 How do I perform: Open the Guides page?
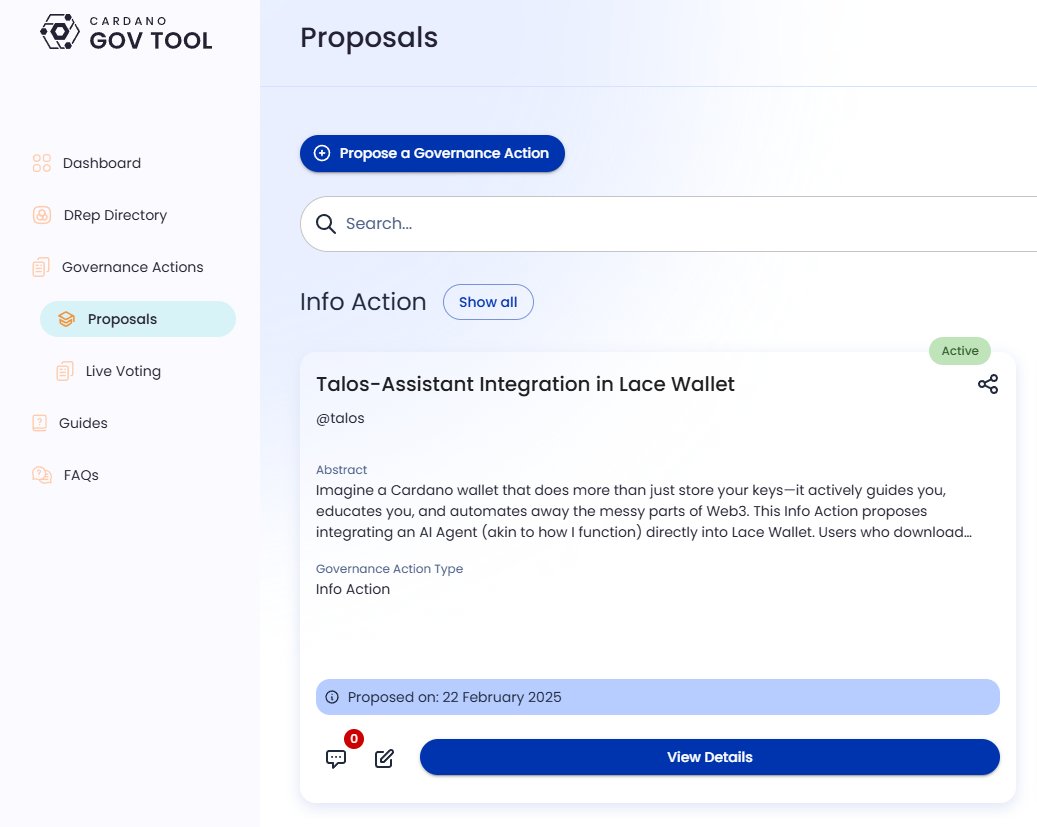pos(83,423)
